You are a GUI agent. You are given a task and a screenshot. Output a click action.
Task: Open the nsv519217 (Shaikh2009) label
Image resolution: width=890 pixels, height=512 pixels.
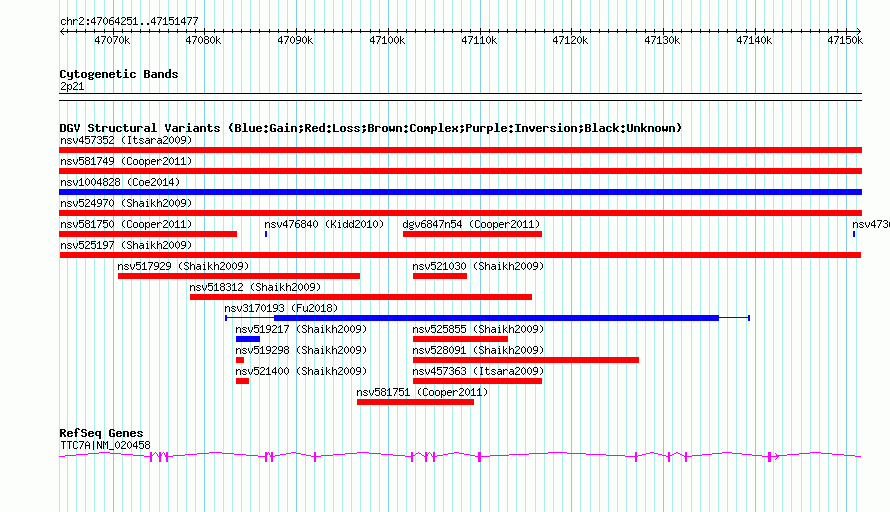click(301, 329)
